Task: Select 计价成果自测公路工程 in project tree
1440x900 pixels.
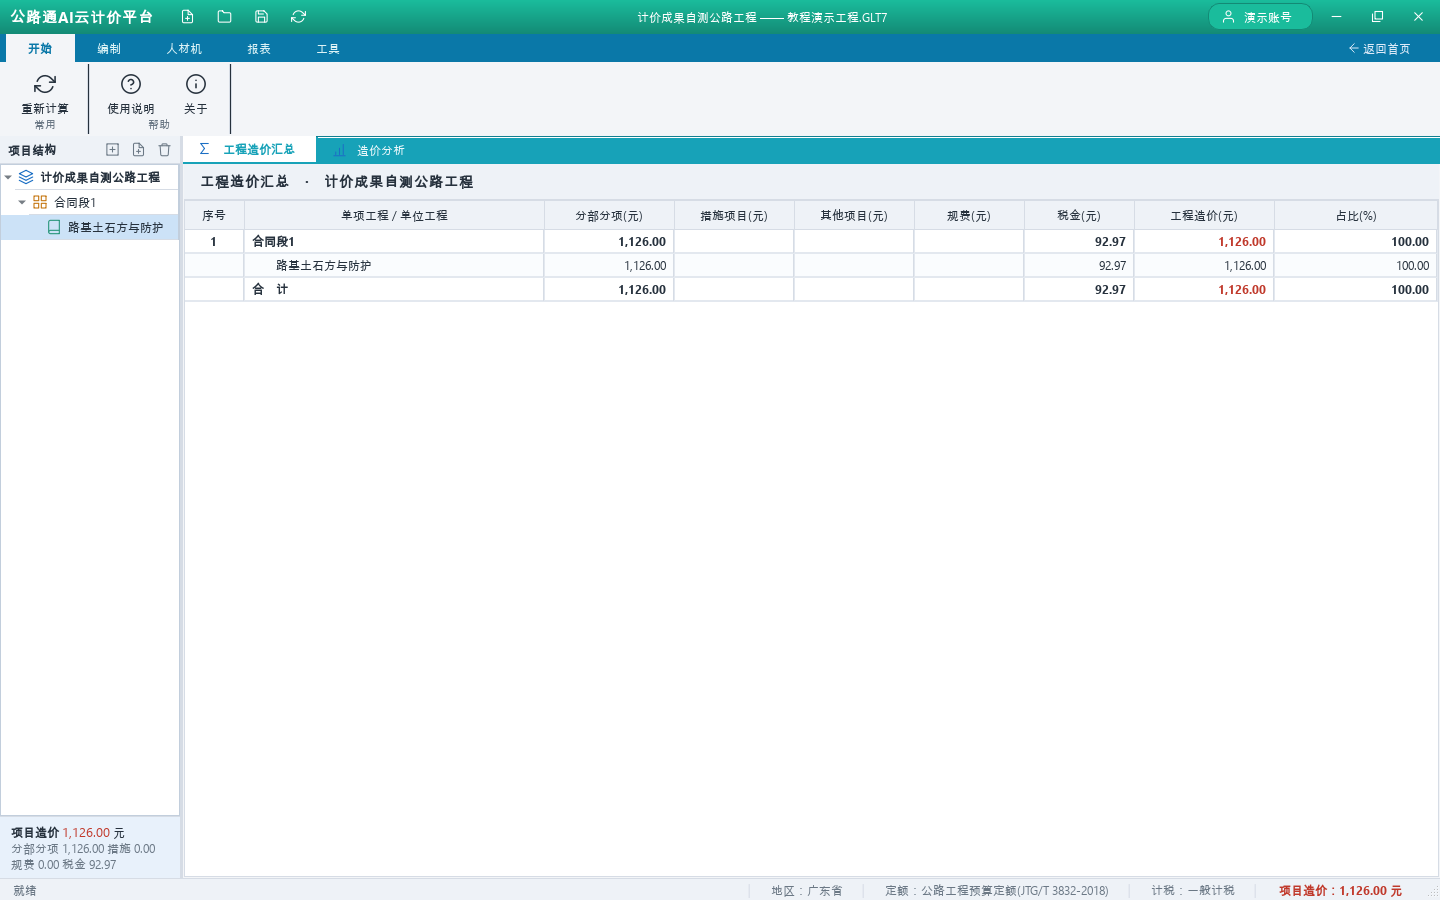Action: pyautogui.click(x=100, y=177)
